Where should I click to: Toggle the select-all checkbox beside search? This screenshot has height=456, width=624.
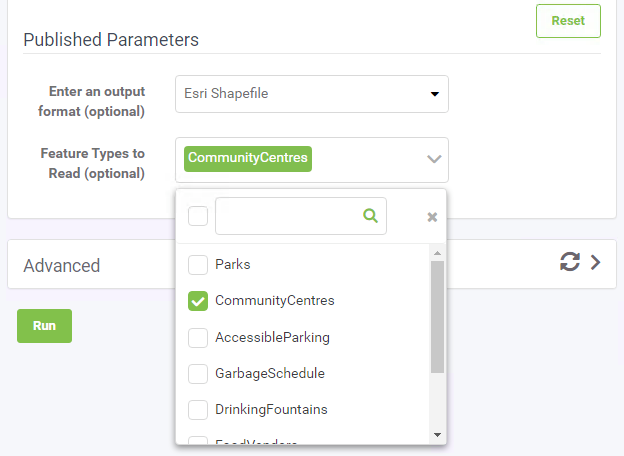coord(198,216)
